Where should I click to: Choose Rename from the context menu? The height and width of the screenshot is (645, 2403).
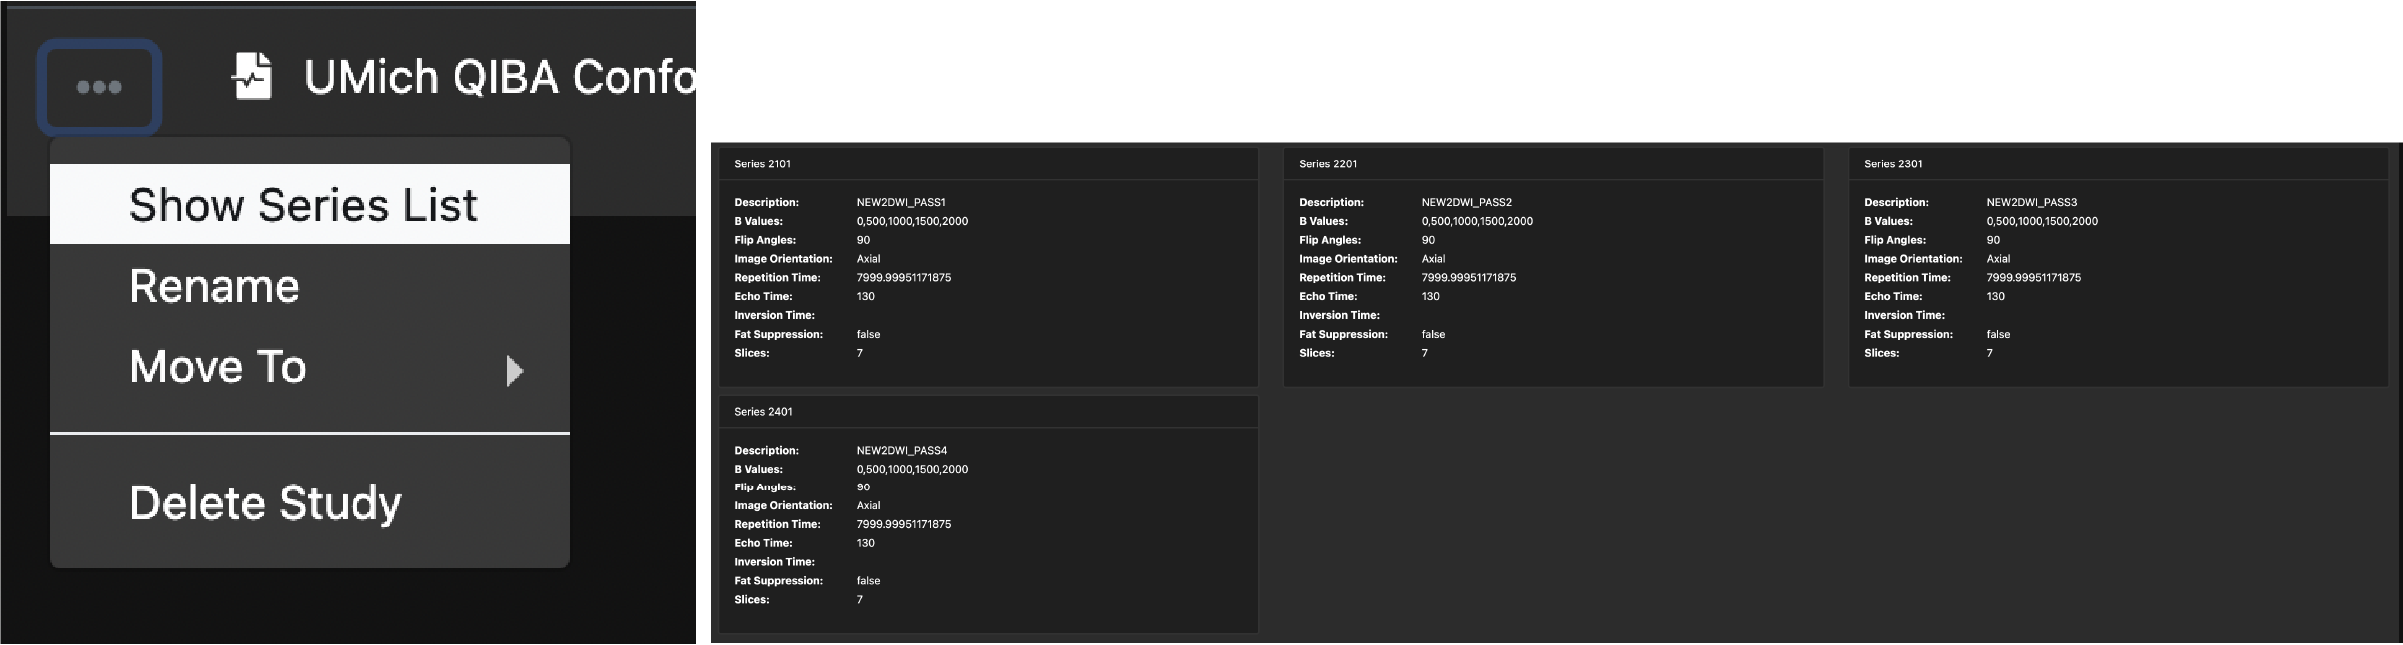coord(214,287)
